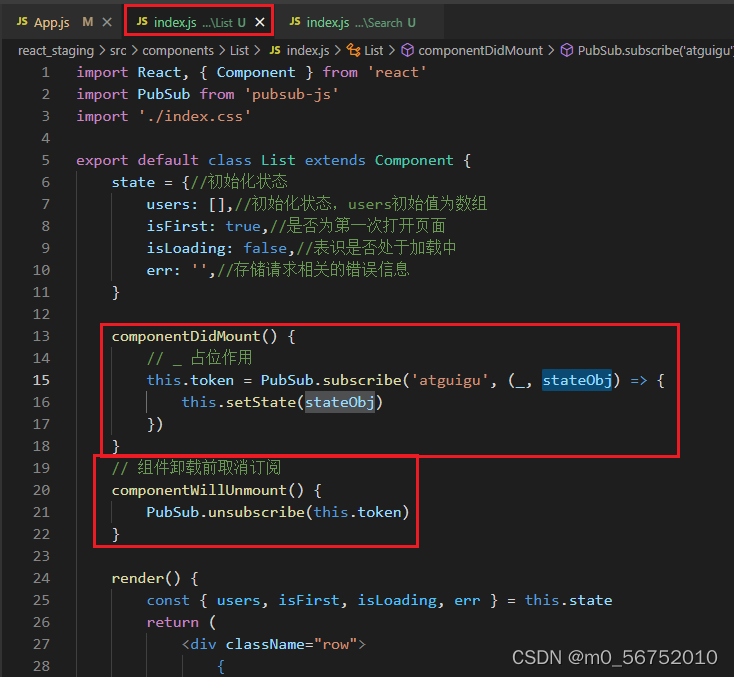Click PubSub.unsubscribe on line 21

226,512
